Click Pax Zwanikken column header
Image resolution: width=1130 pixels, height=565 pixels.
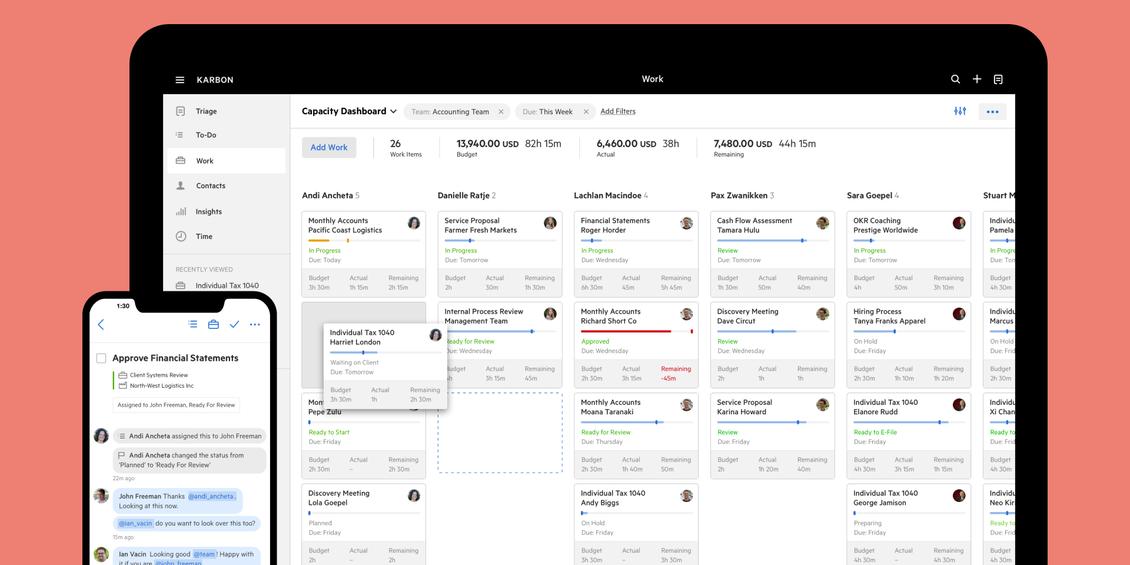pos(742,195)
